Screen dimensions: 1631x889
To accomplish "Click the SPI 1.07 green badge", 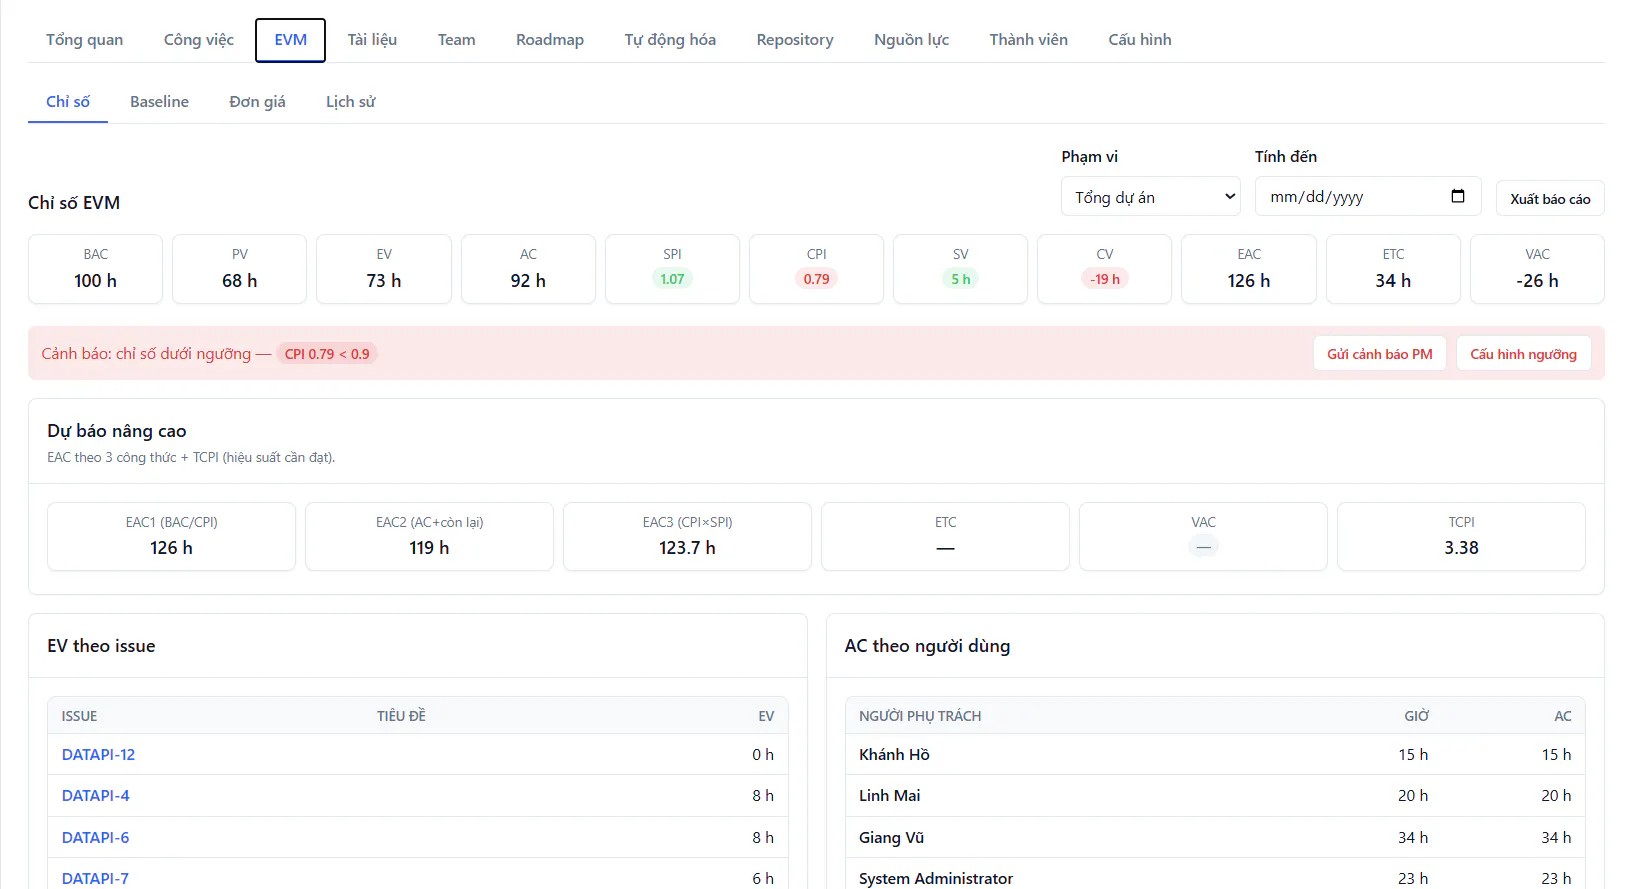I will [x=672, y=279].
